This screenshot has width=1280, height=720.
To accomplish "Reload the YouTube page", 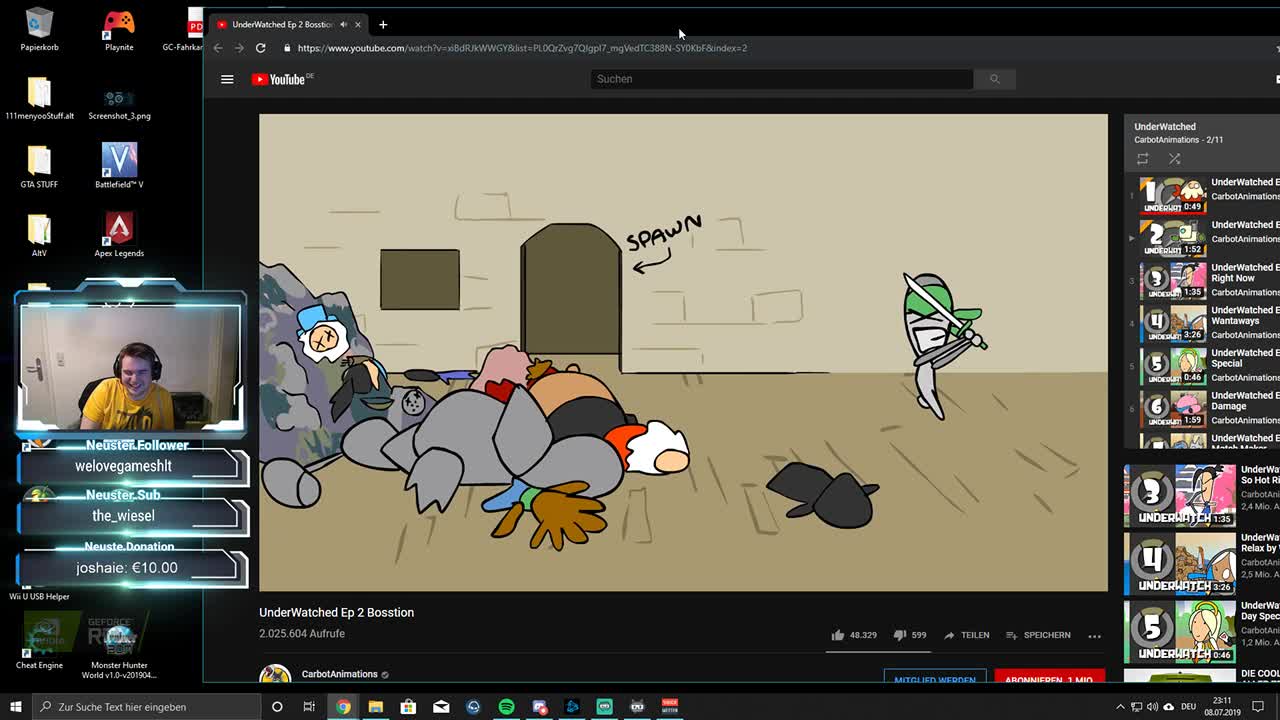I will (260, 48).
